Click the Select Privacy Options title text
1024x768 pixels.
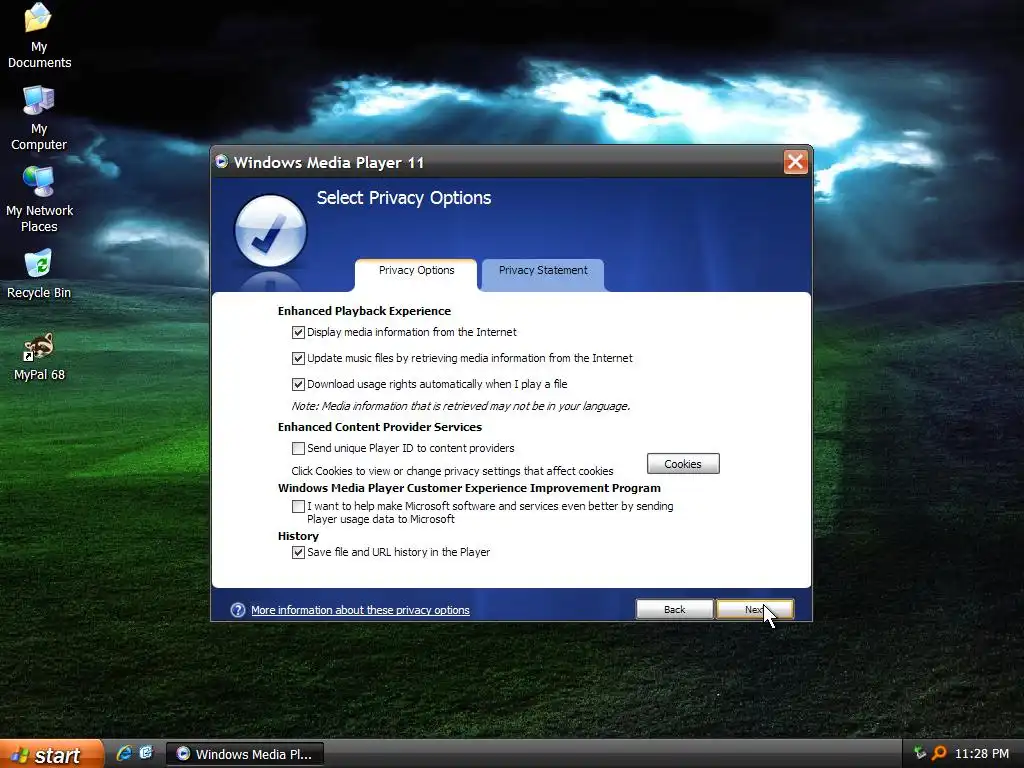[x=404, y=198]
